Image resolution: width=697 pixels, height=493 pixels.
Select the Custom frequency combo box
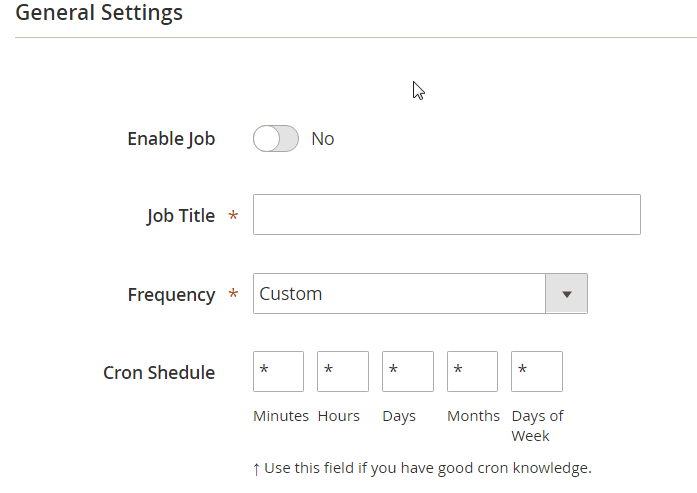pyautogui.click(x=399, y=294)
